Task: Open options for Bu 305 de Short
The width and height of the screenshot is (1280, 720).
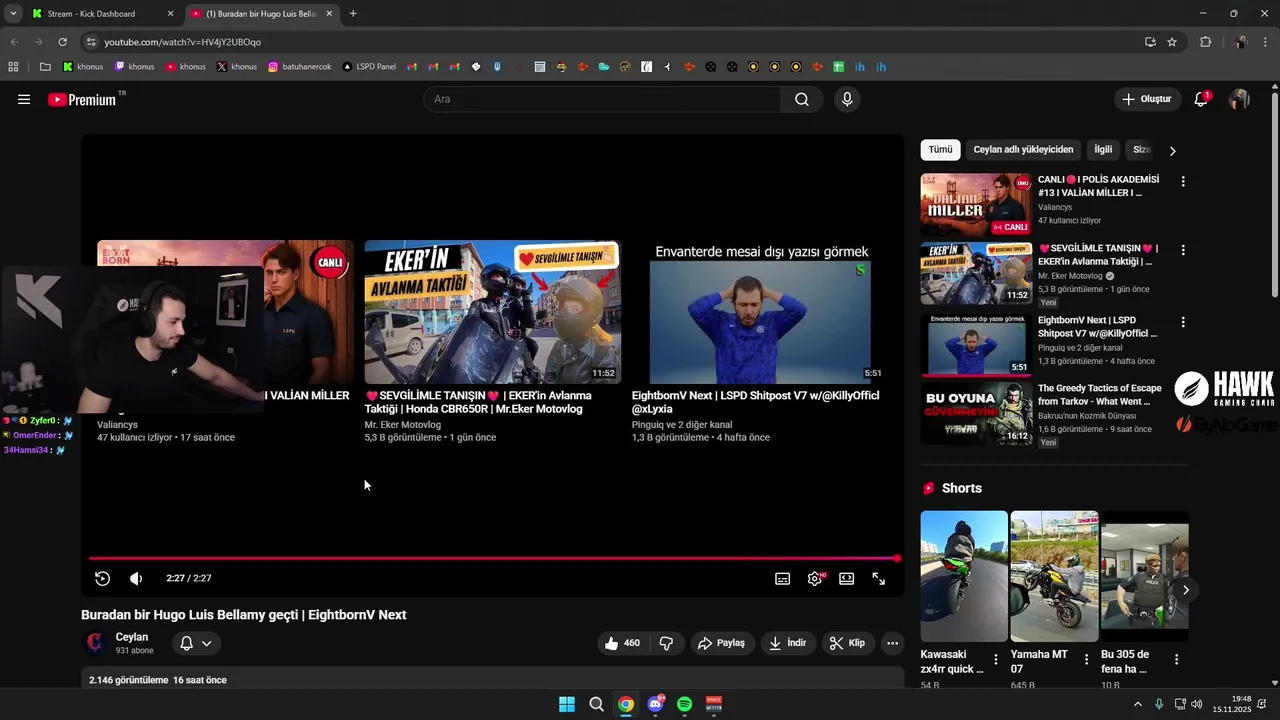Action: point(1176,660)
